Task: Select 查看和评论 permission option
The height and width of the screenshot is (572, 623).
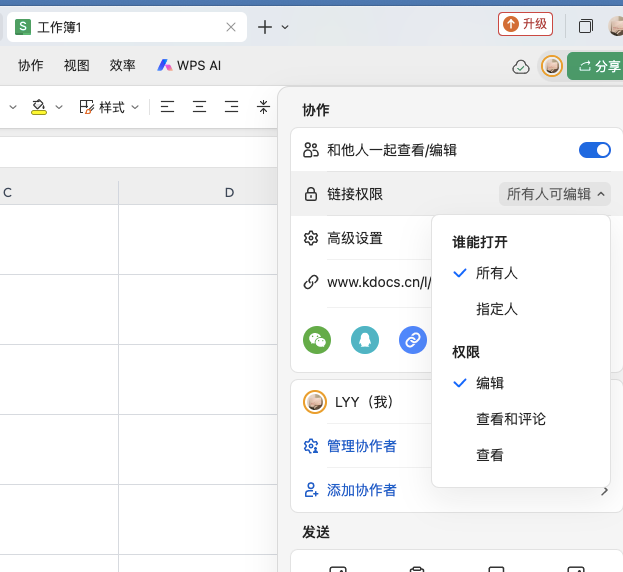Action: [x=510, y=419]
